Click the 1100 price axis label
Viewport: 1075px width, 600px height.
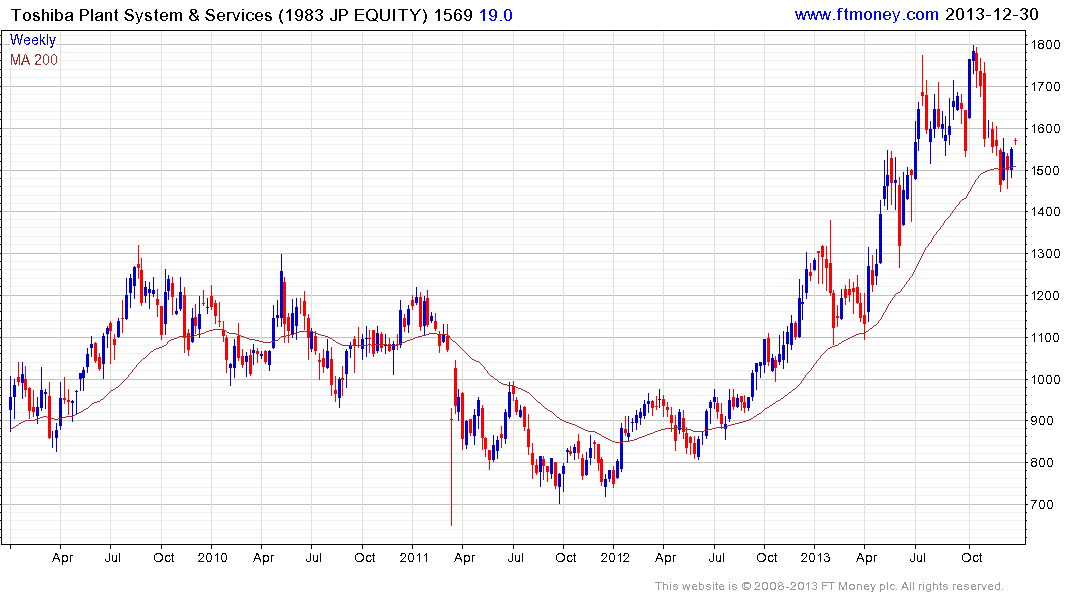coord(1046,338)
